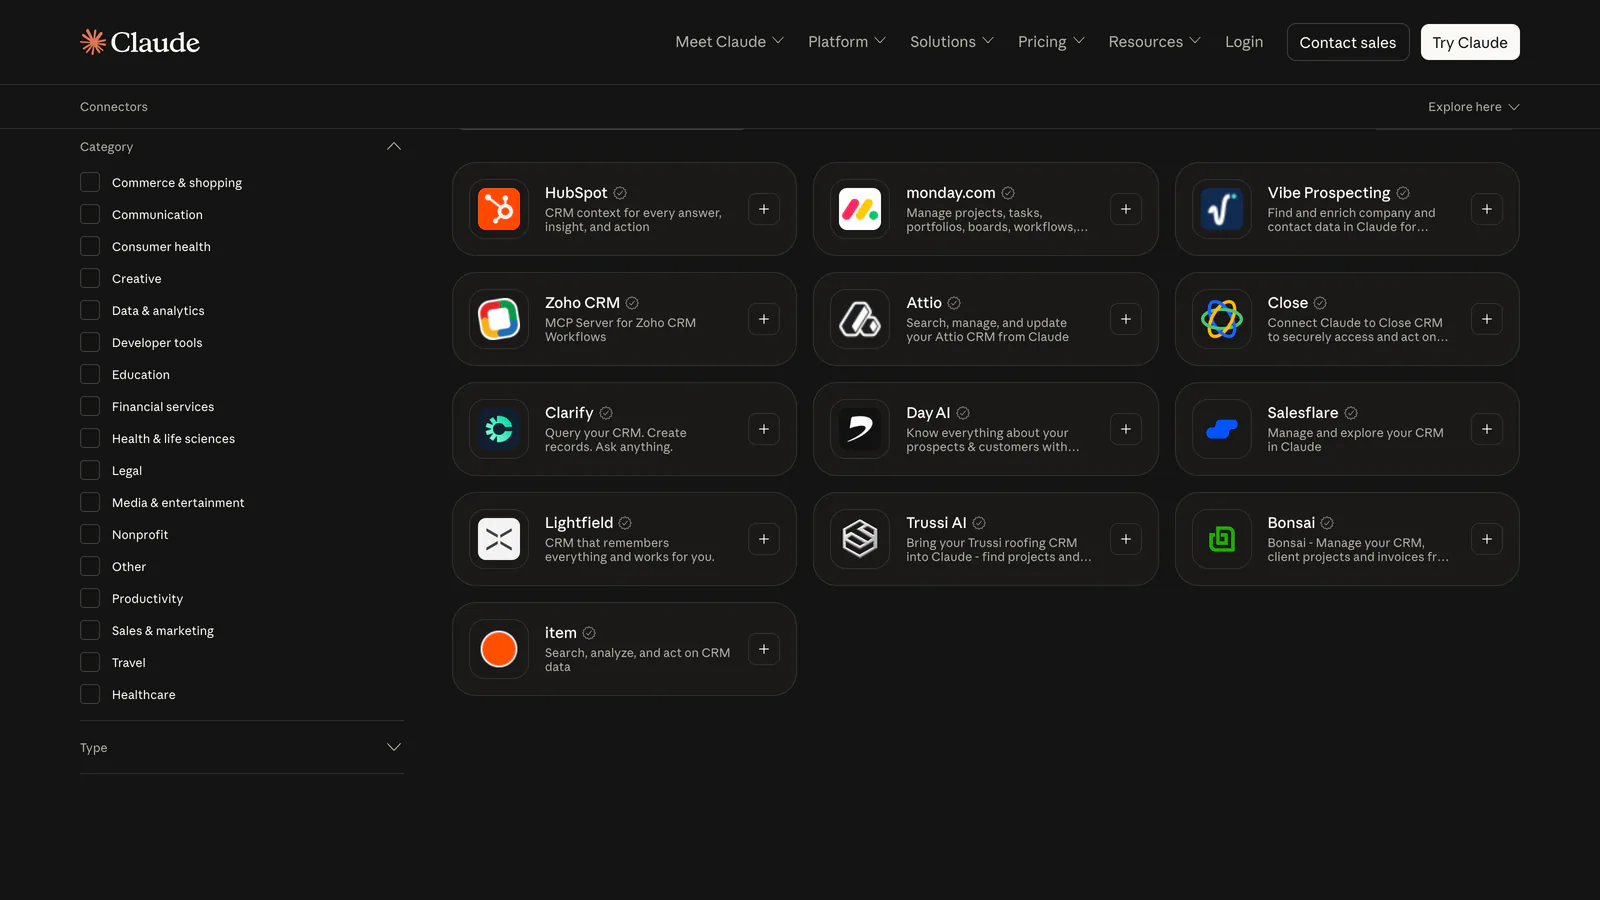Check the Health & life sciences filter
1600x900 pixels.
click(x=90, y=438)
